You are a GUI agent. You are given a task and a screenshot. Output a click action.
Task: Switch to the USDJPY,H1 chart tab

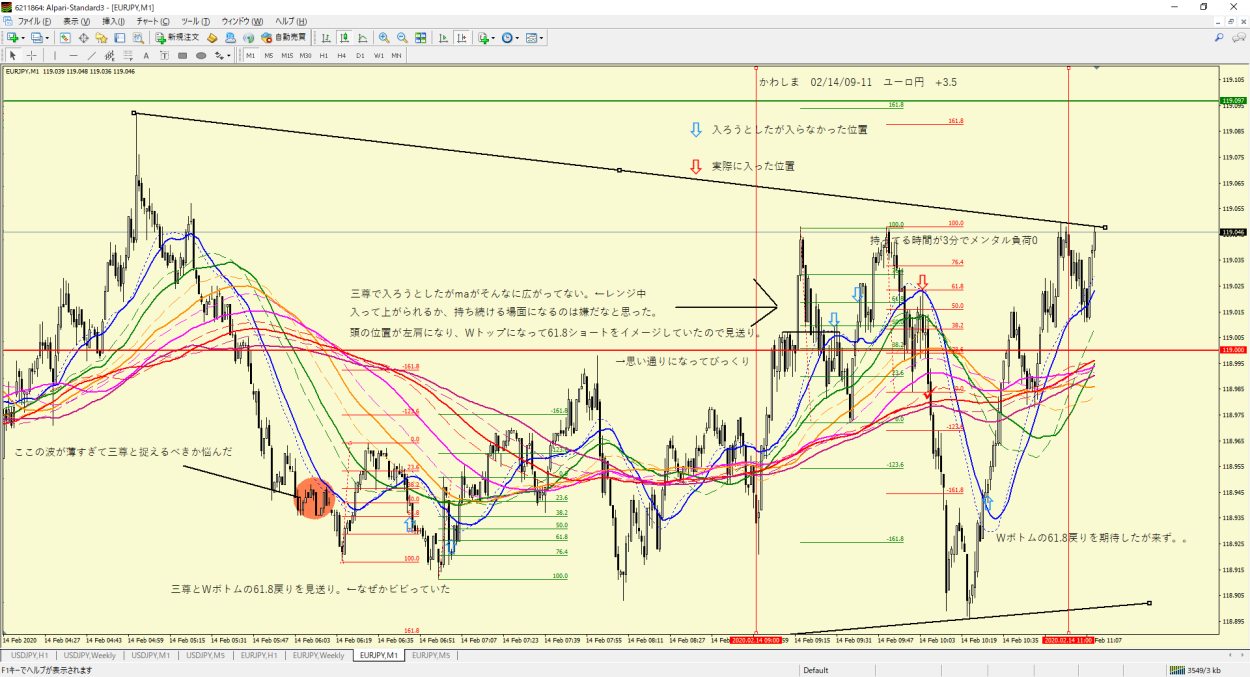[x=29, y=656]
